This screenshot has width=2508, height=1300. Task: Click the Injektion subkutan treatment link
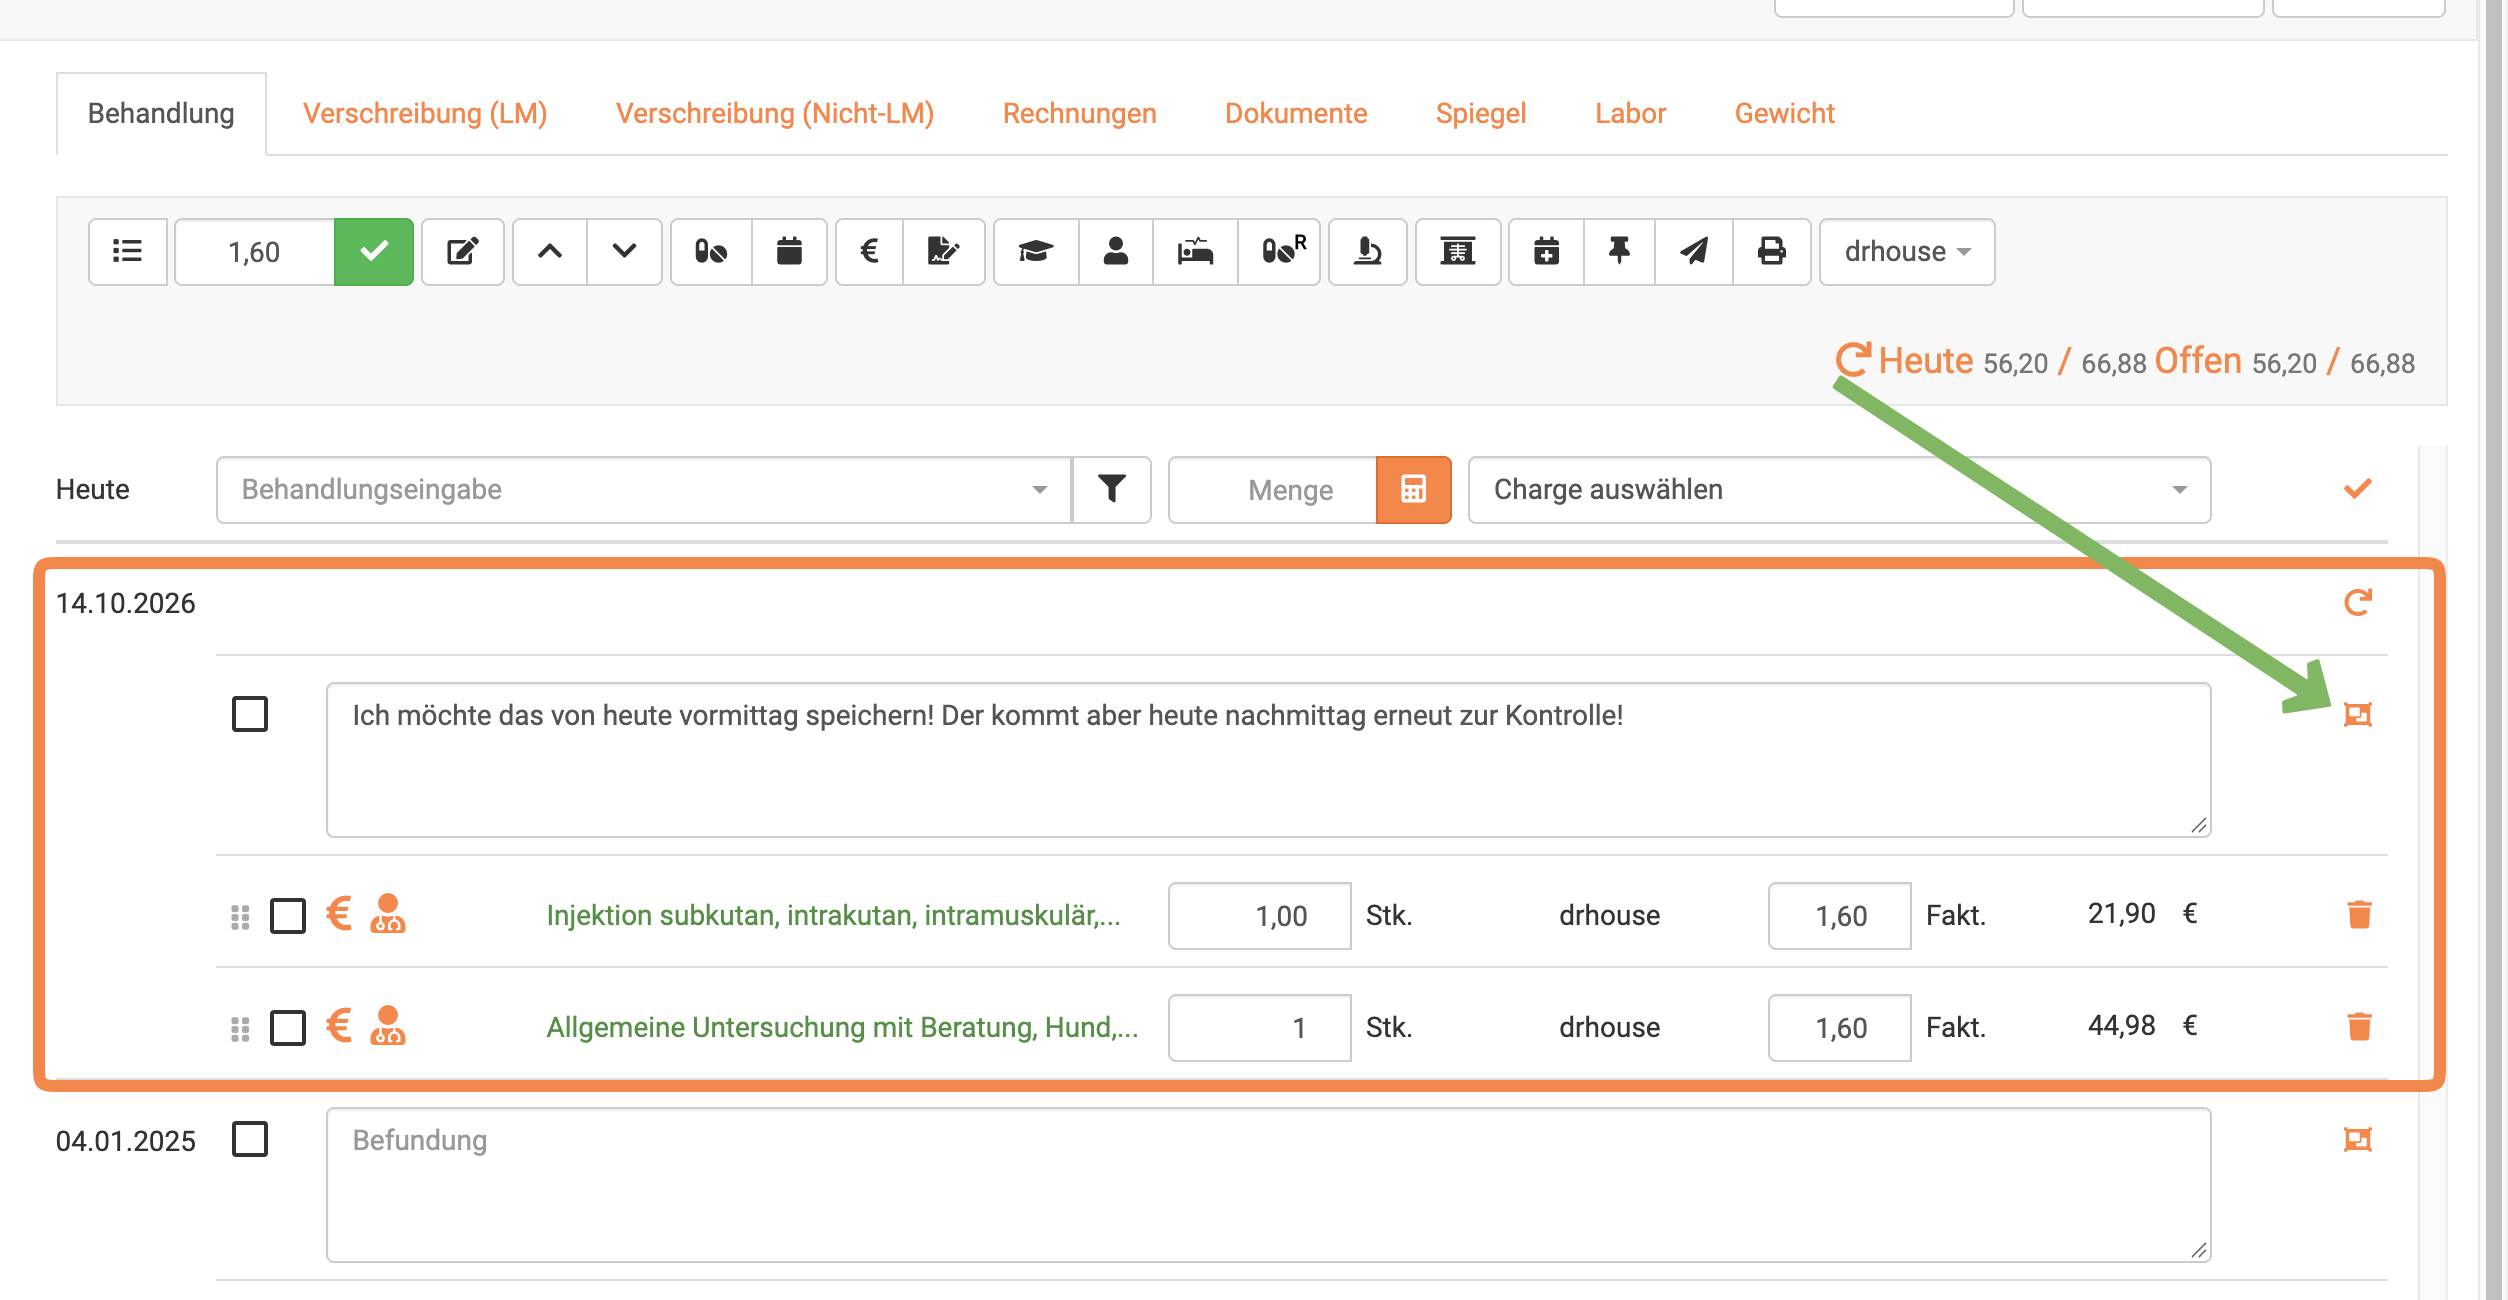[x=834, y=915]
